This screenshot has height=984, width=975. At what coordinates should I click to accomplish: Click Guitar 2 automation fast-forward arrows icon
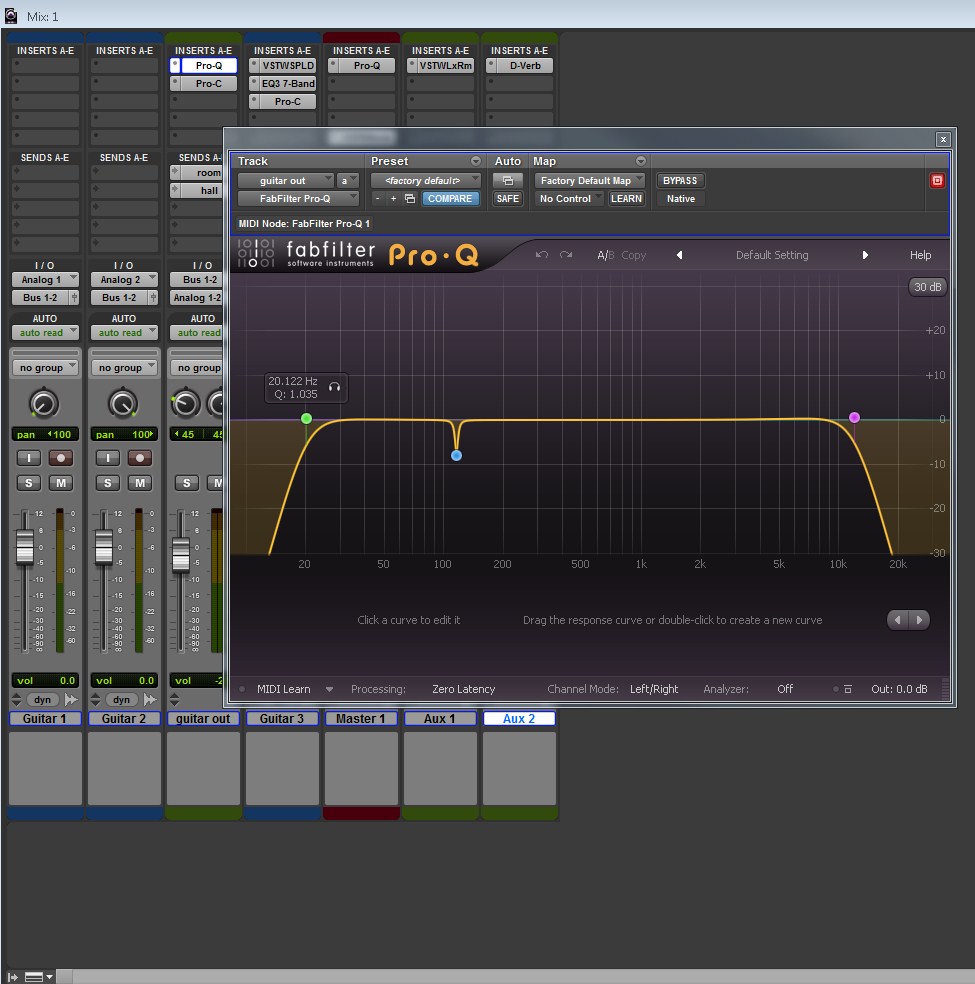click(x=150, y=699)
